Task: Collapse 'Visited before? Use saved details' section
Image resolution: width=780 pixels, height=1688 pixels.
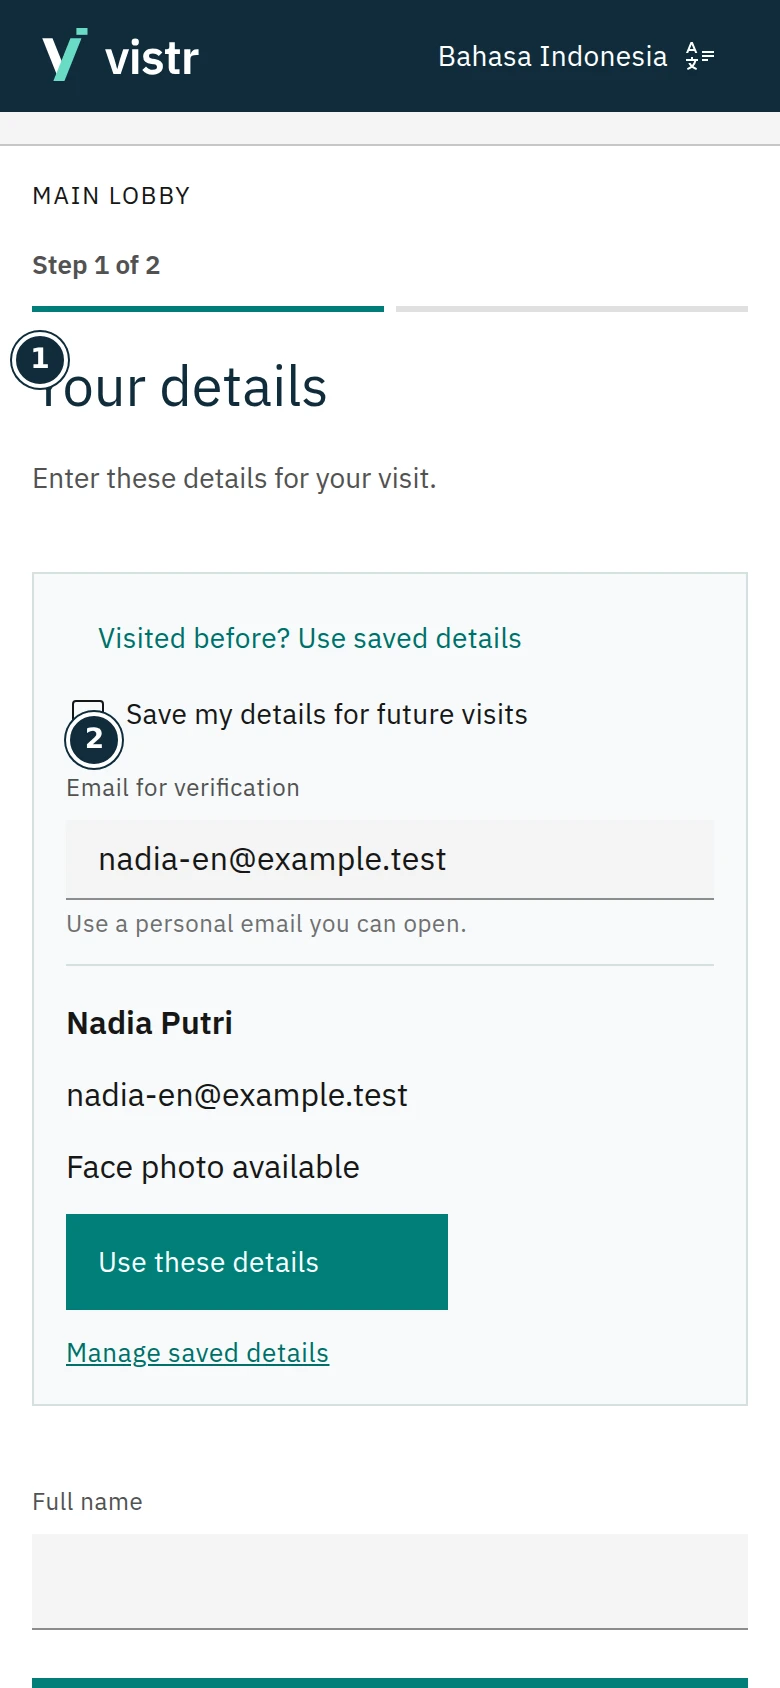Action: pyautogui.click(x=310, y=638)
